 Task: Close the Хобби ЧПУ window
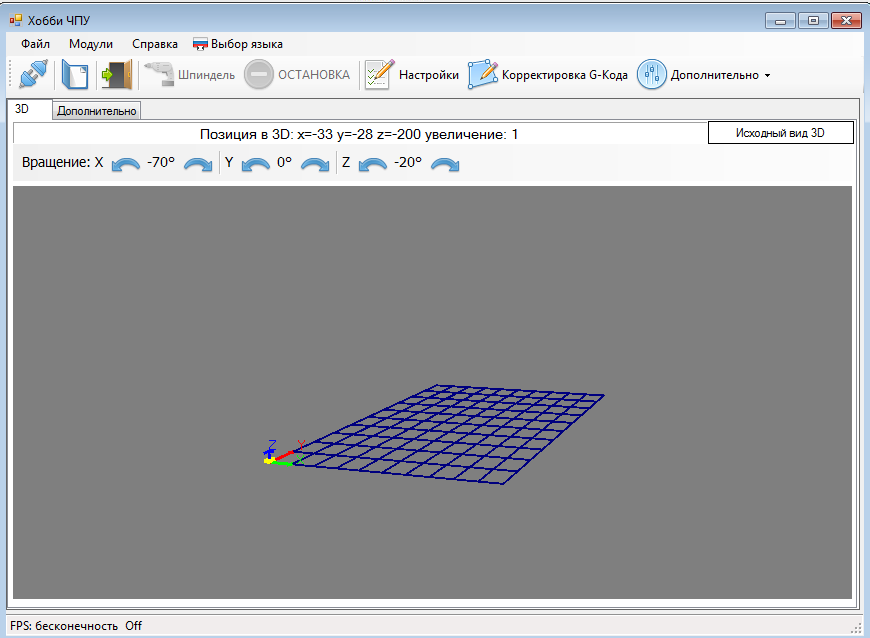point(846,21)
